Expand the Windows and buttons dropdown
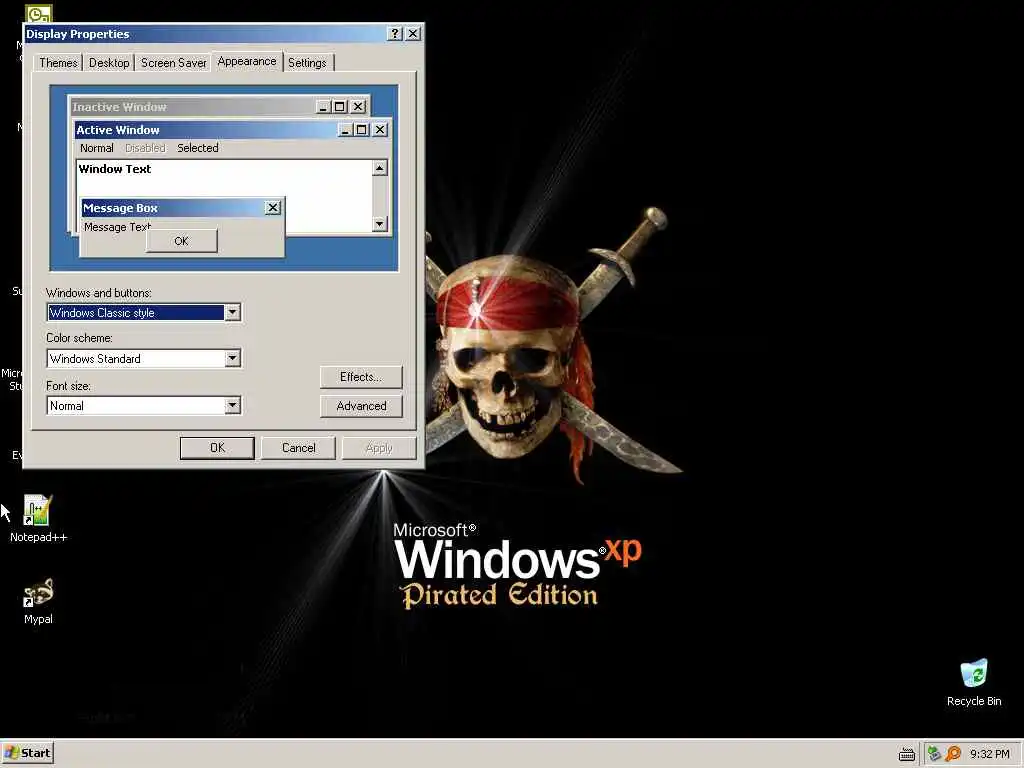The image size is (1024, 768). (232, 313)
